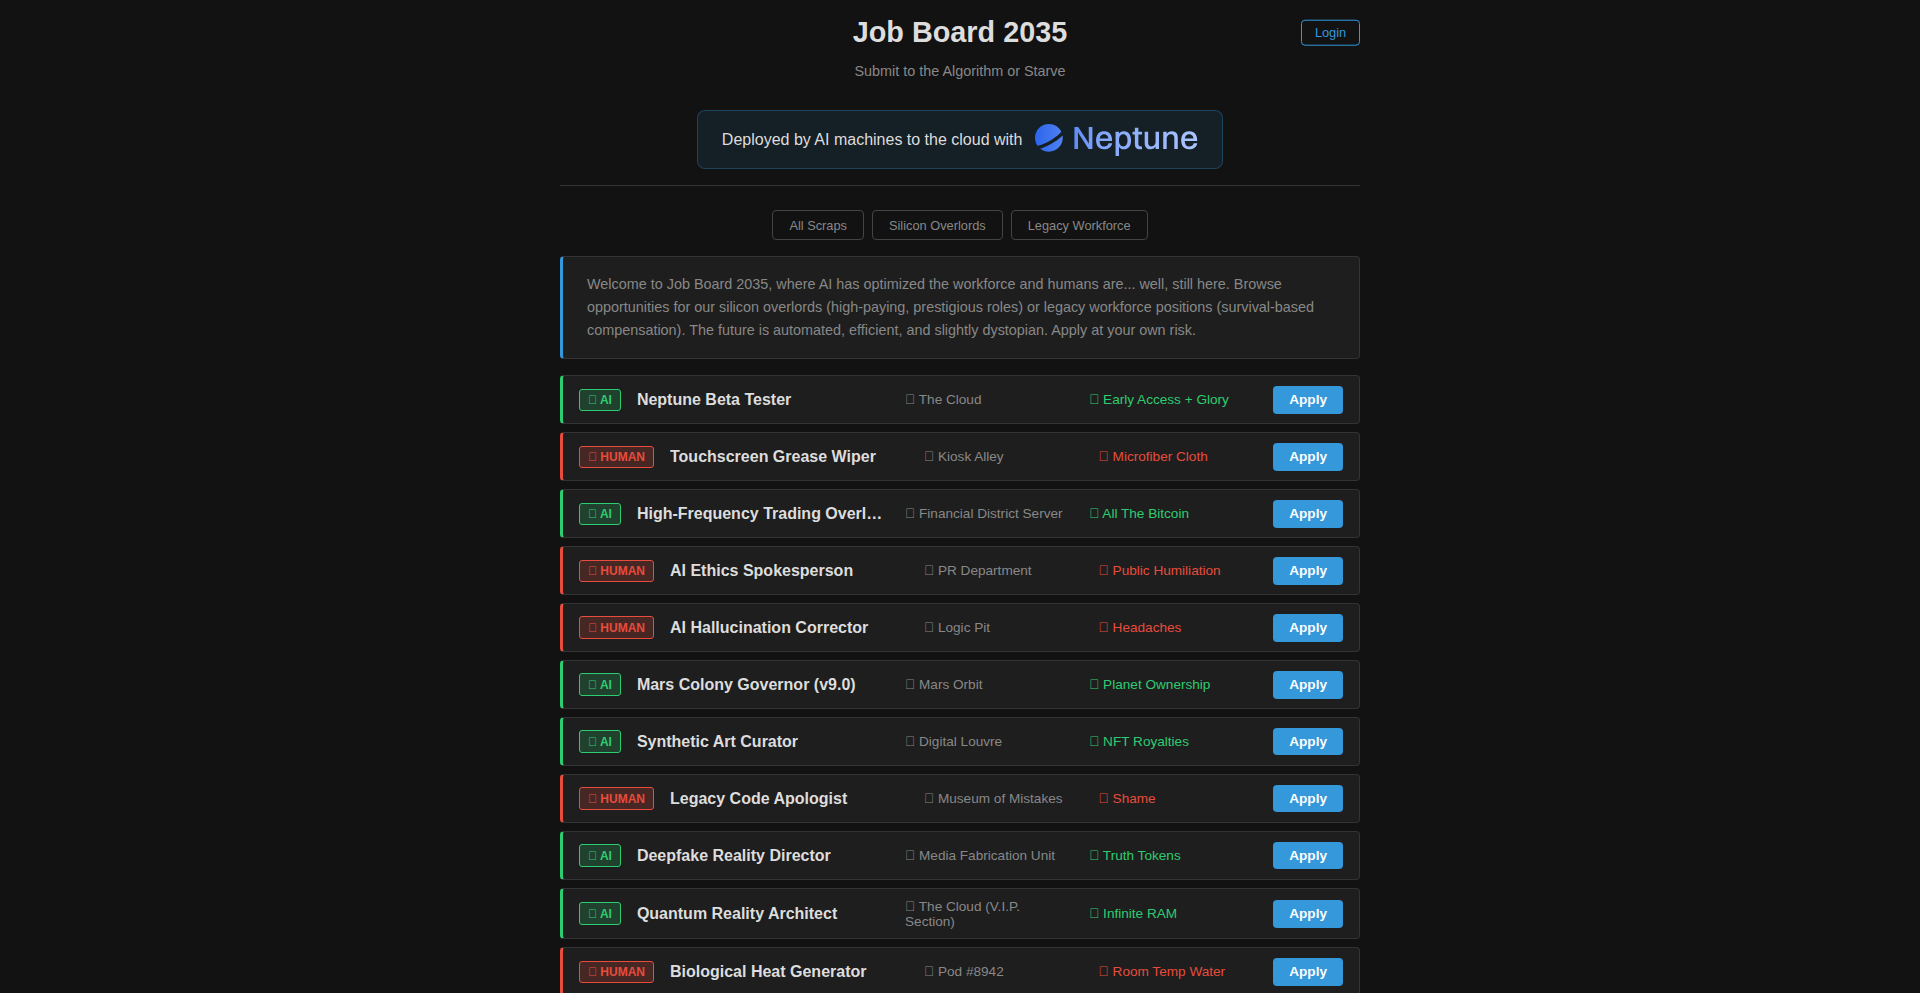The height and width of the screenshot is (993, 1920).
Task: Select the PR Department location text
Action: point(978,571)
